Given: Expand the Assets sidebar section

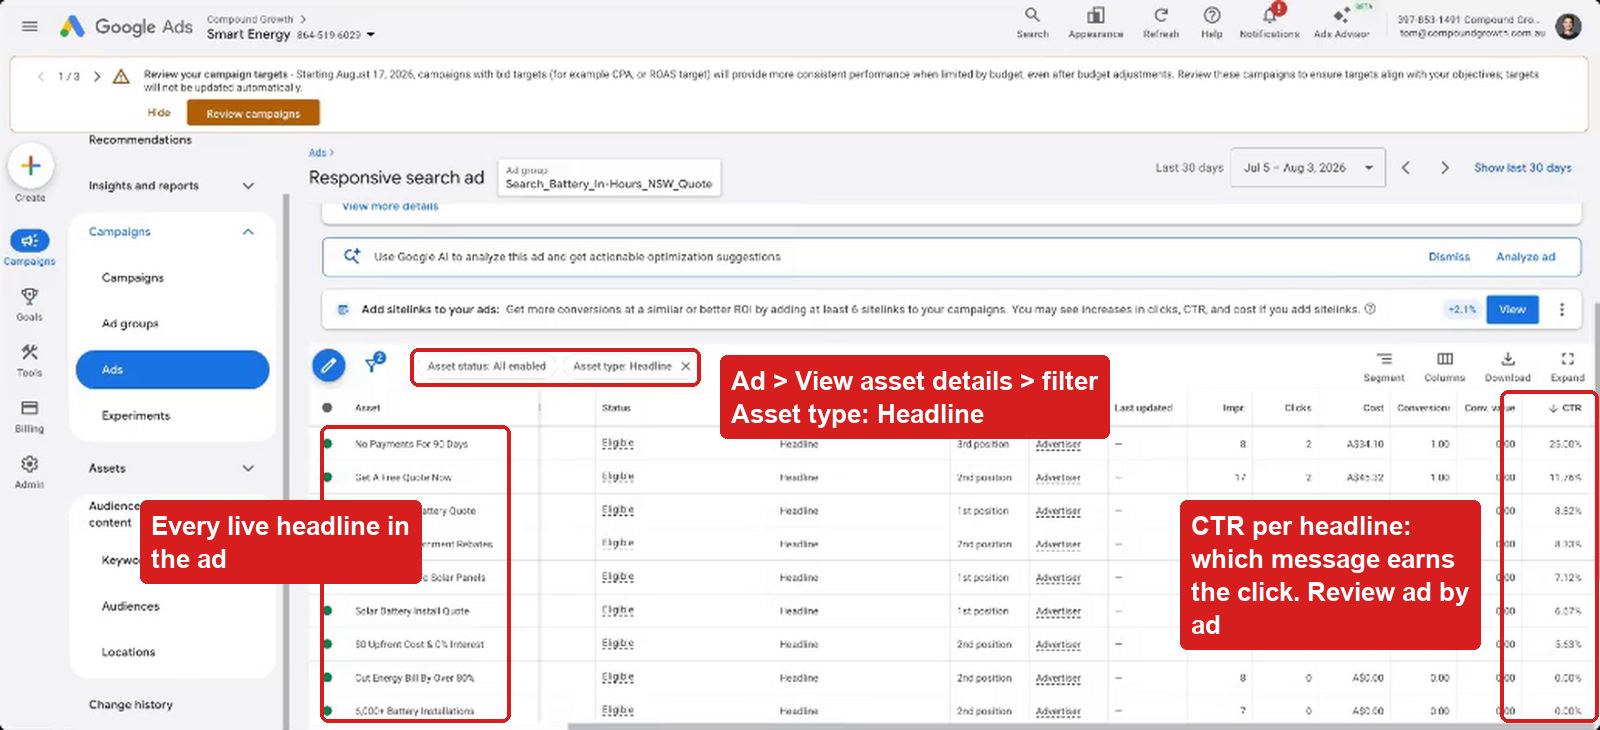Looking at the screenshot, I should (249, 468).
